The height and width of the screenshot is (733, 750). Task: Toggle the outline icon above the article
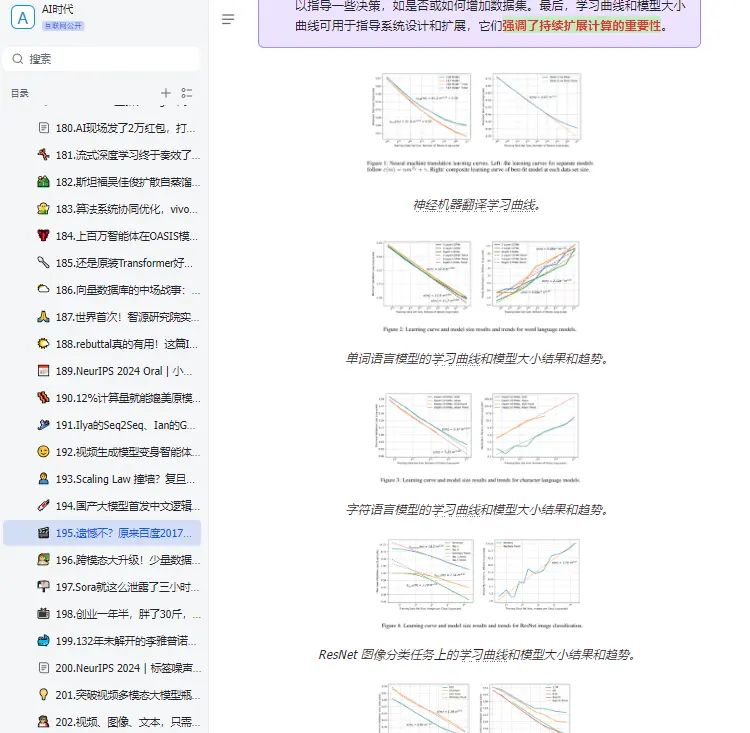point(228,19)
